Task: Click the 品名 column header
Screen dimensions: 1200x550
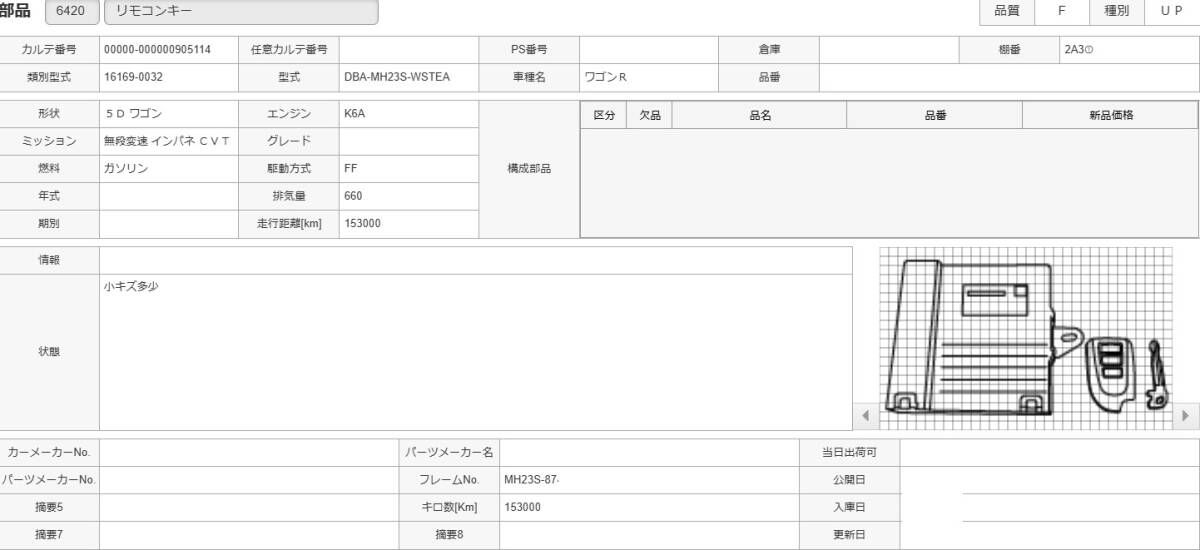Action: pos(760,116)
